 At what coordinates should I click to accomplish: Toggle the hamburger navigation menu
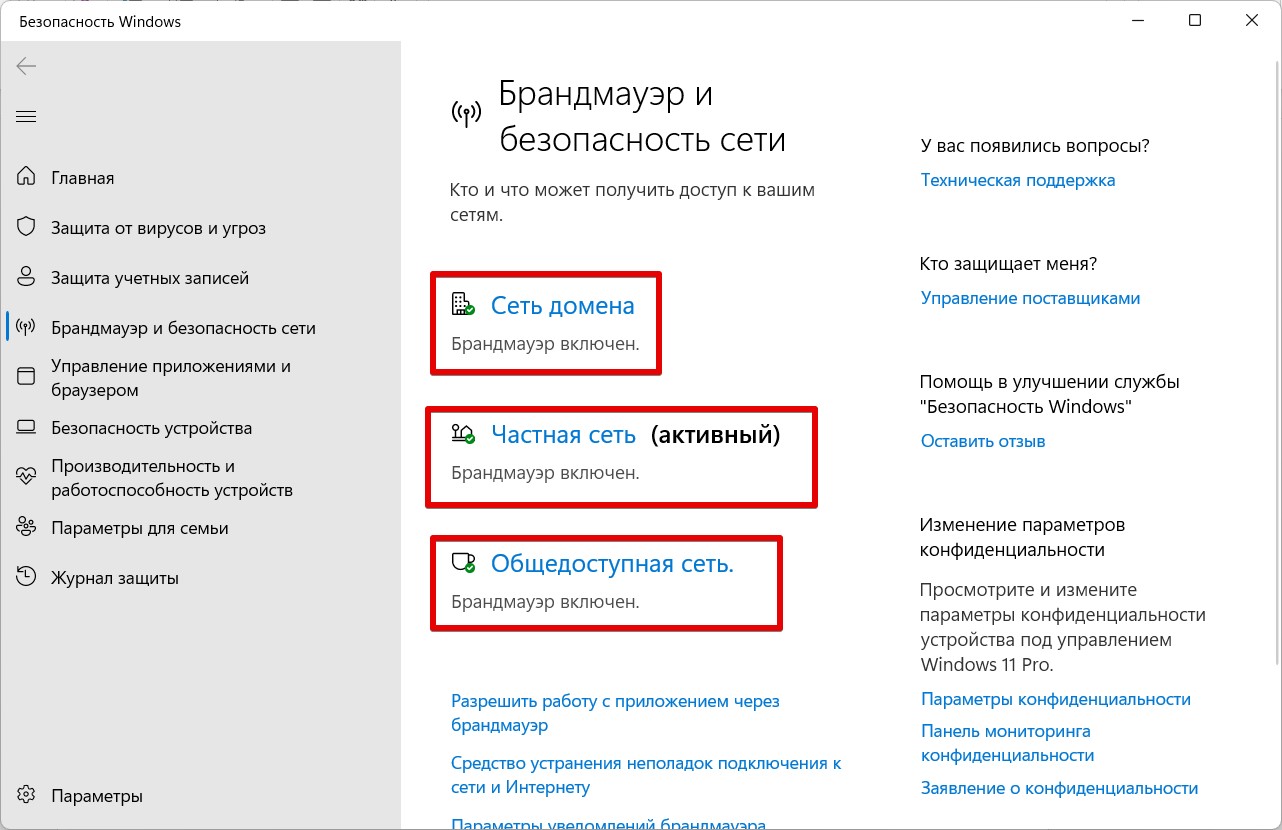click(x=26, y=117)
